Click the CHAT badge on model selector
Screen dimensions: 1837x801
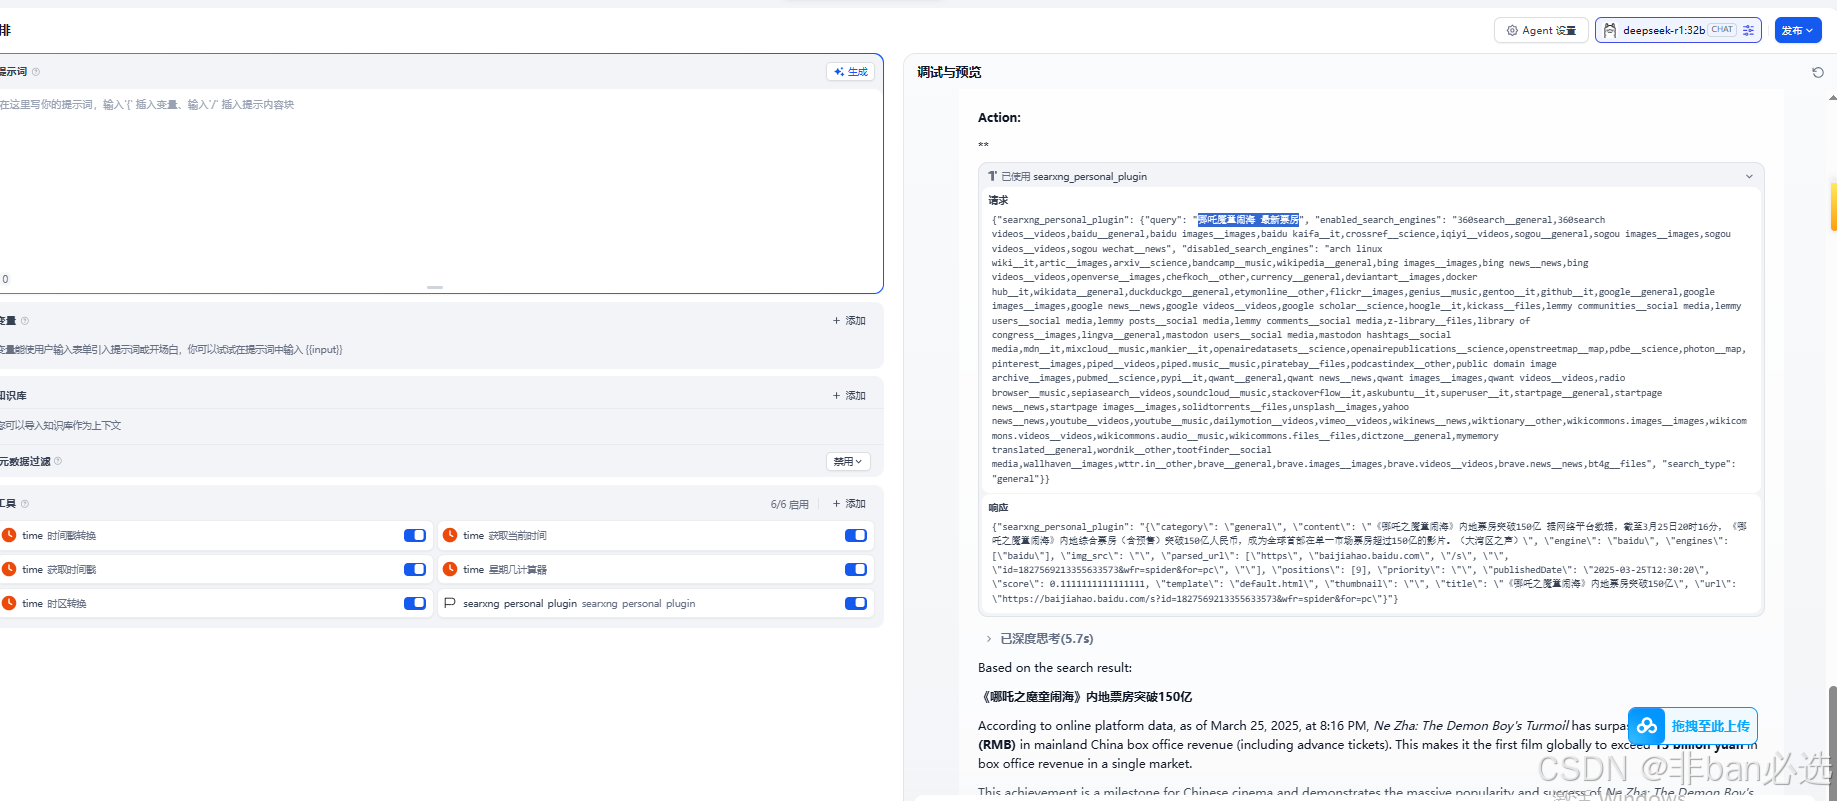1722,30
